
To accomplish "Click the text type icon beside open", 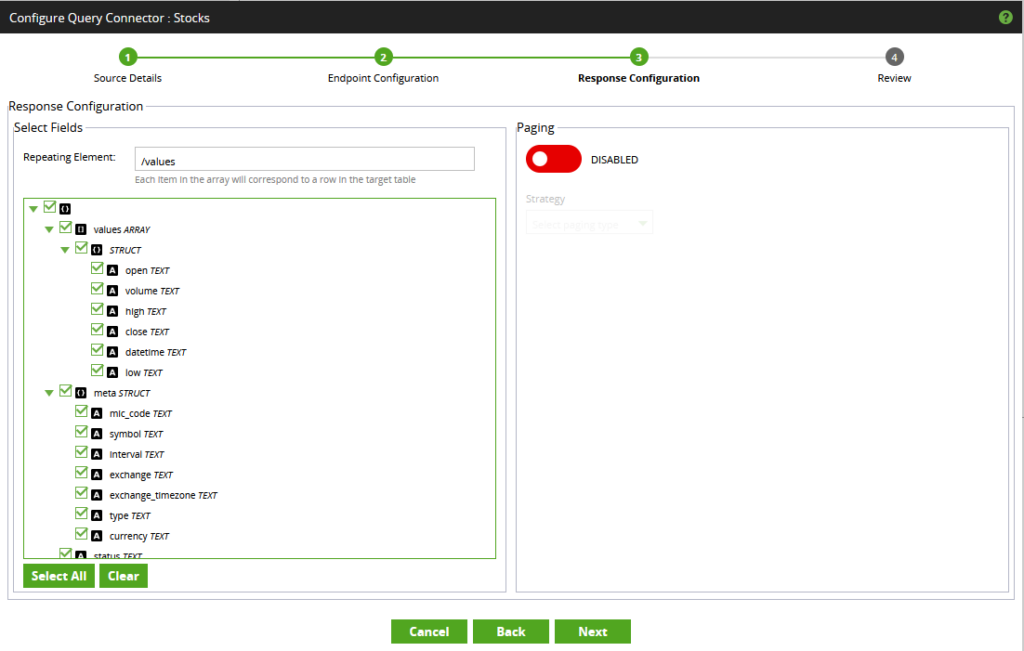I will [111, 269].
